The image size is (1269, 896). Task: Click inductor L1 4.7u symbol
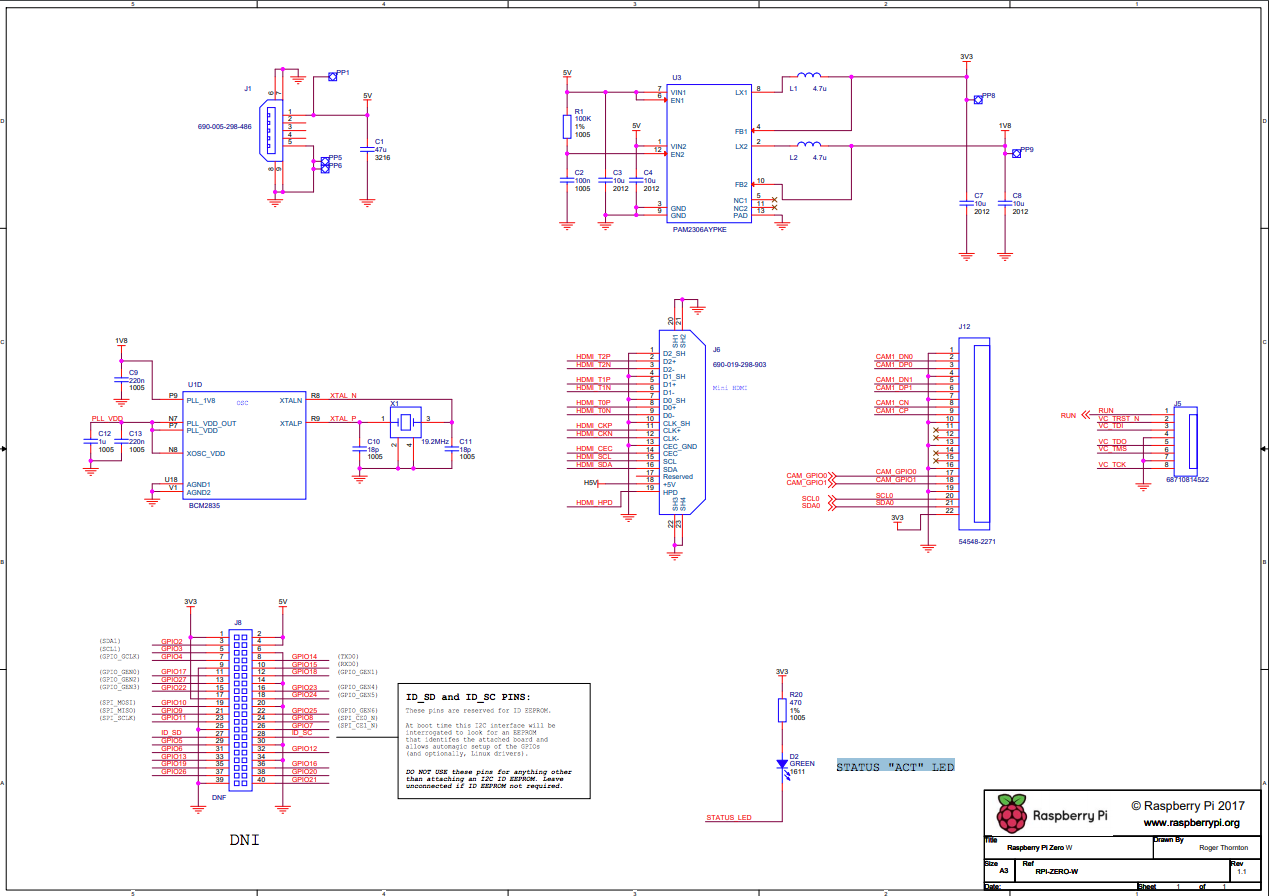pyautogui.click(x=808, y=76)
